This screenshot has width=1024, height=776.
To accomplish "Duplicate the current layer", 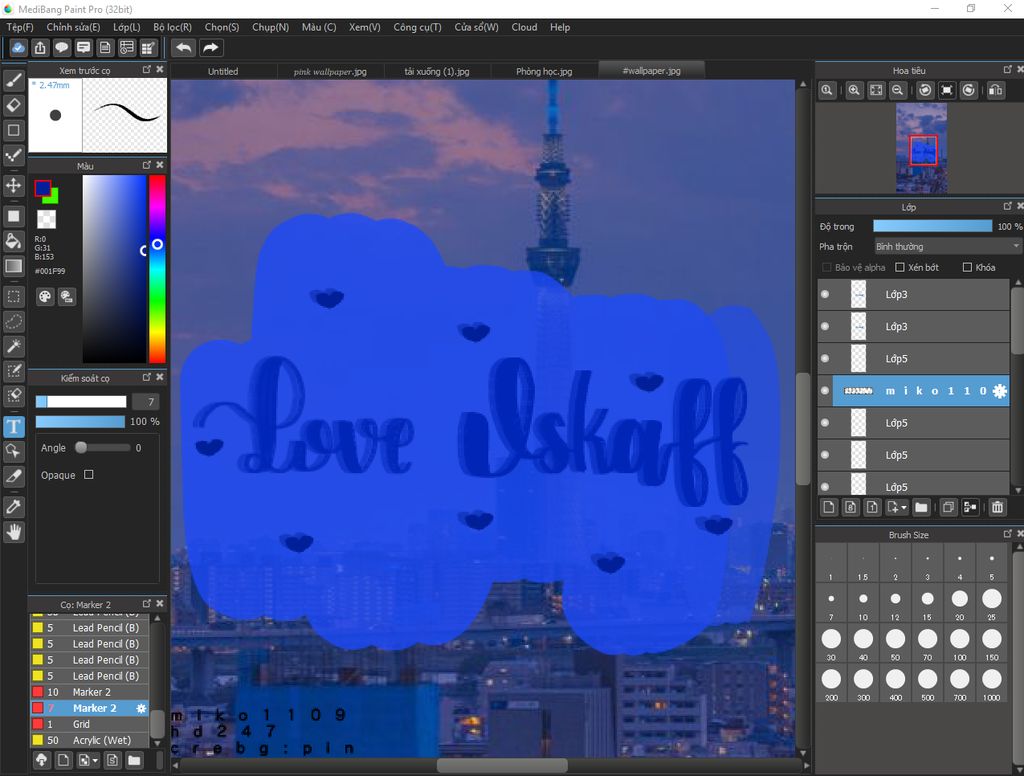I will (x=948, y=508).
